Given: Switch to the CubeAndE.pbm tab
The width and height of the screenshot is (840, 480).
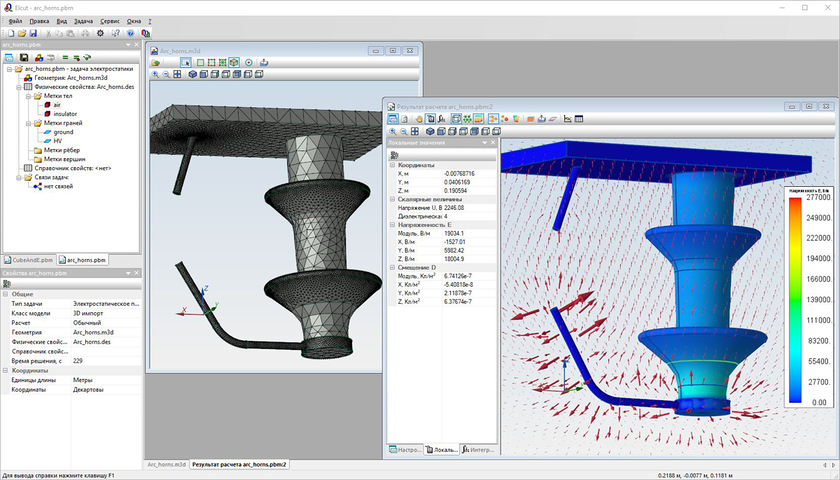Looking at the screenshot, I should coord(28,259).
